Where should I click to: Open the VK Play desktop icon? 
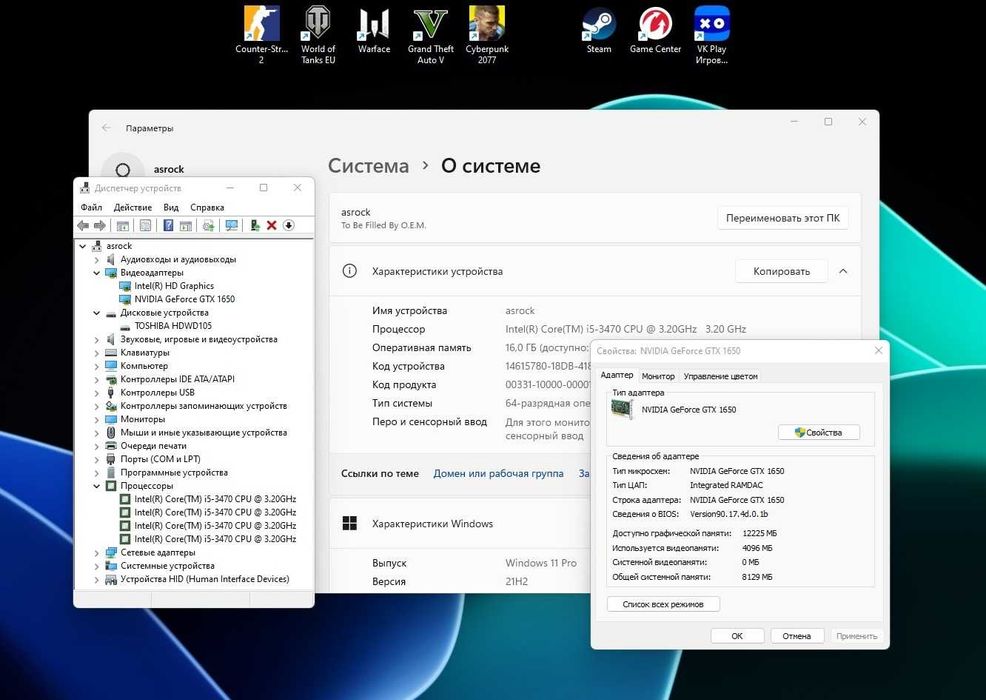point(711,35)
